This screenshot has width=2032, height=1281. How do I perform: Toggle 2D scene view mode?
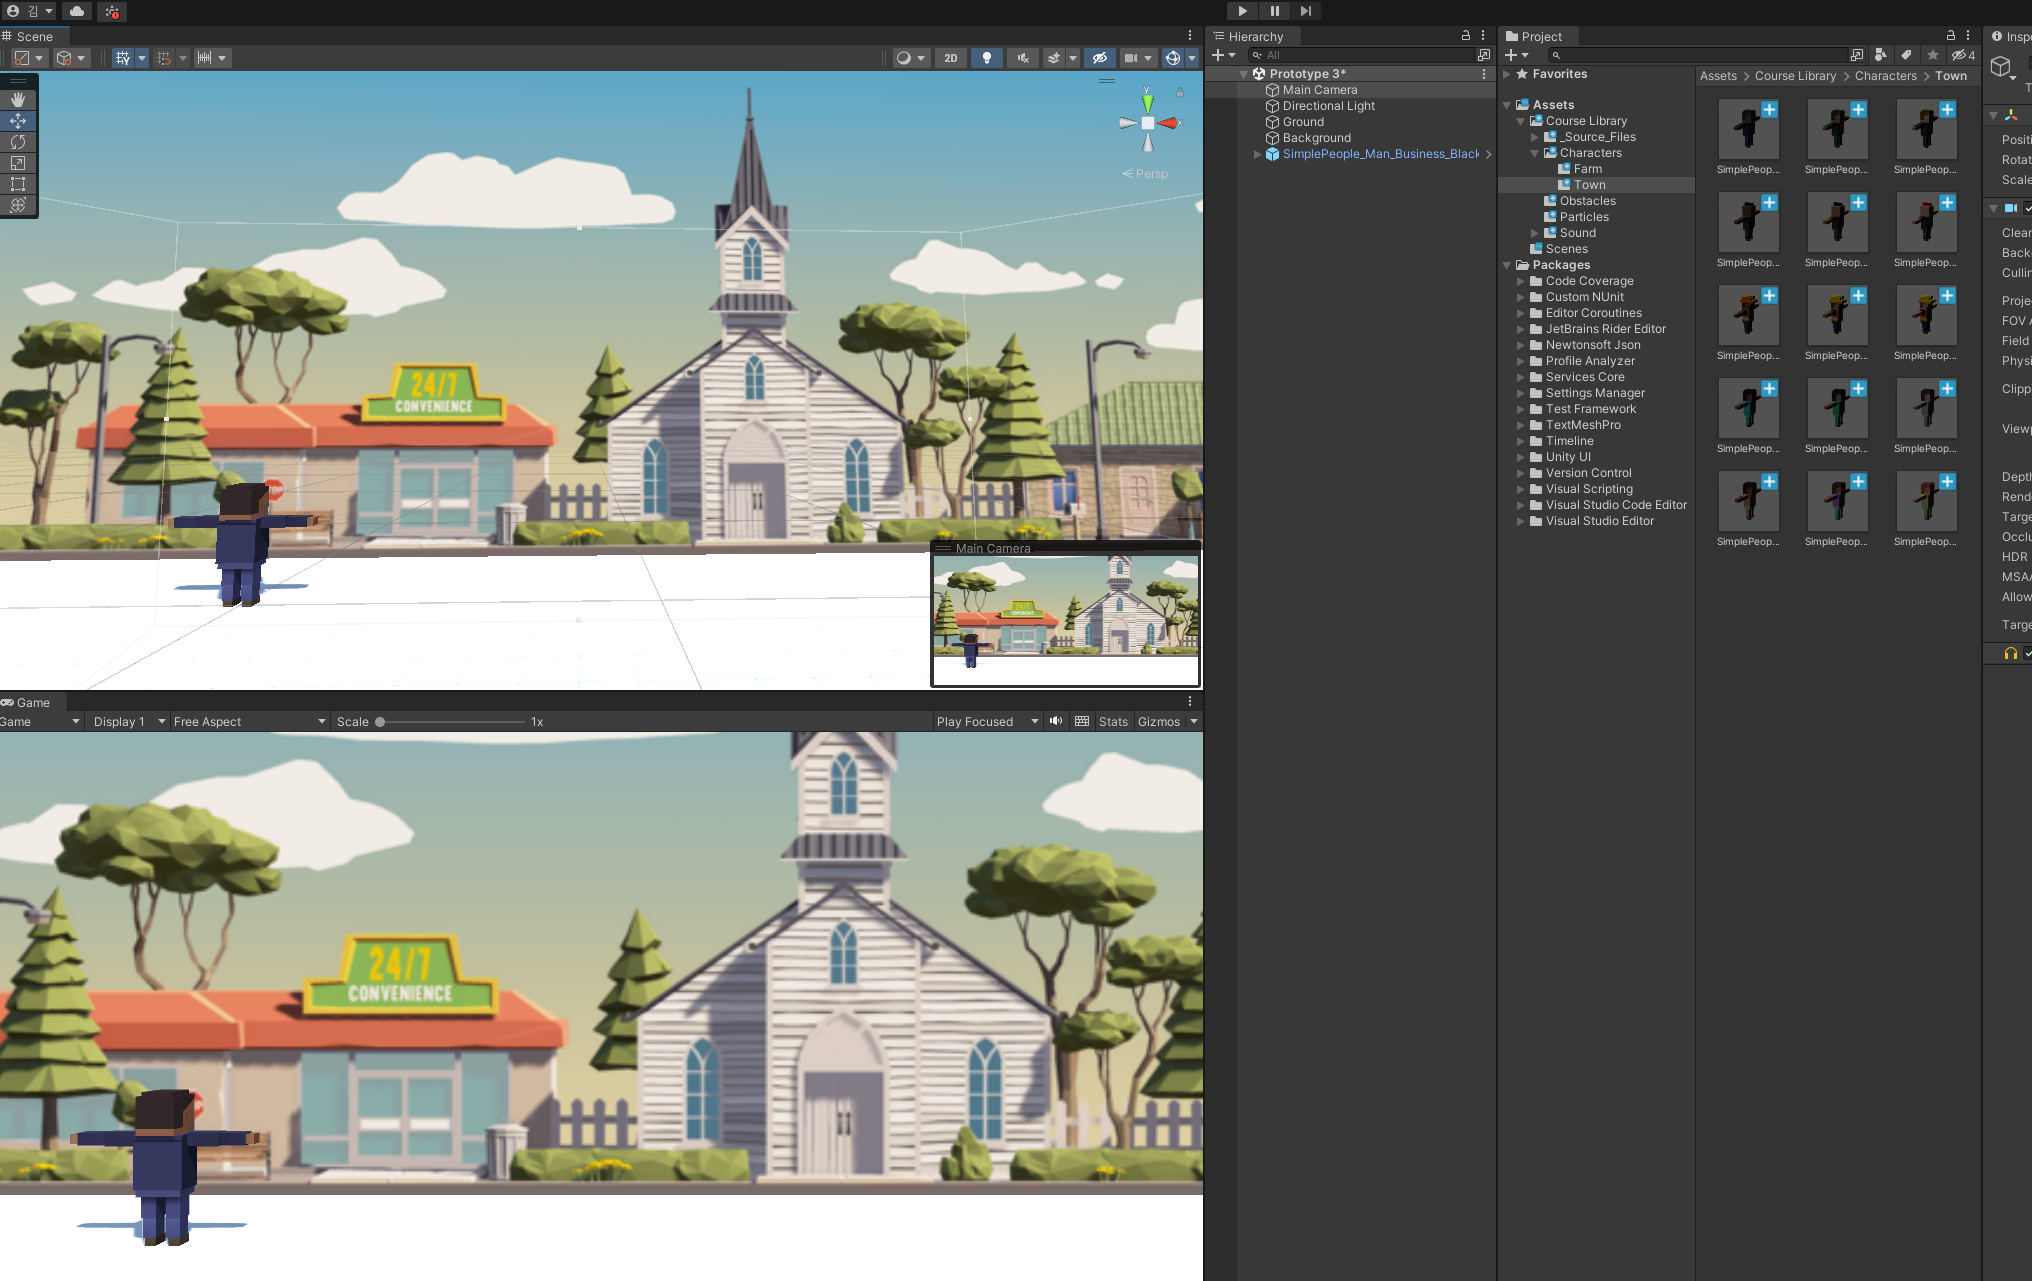950,58
